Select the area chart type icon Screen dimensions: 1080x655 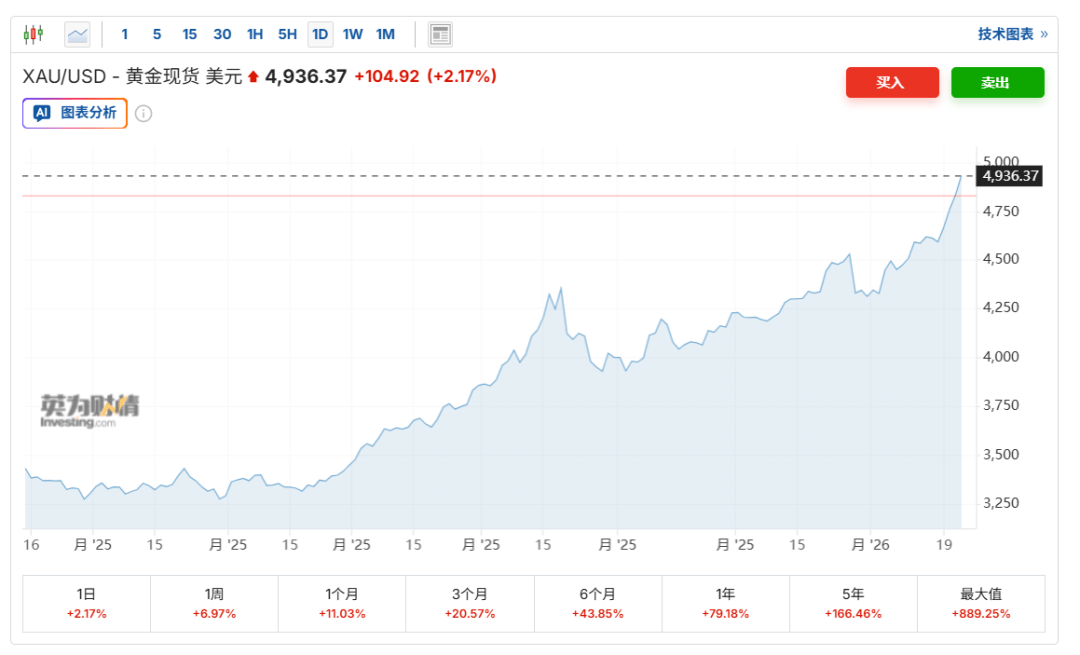pos(77,34)
